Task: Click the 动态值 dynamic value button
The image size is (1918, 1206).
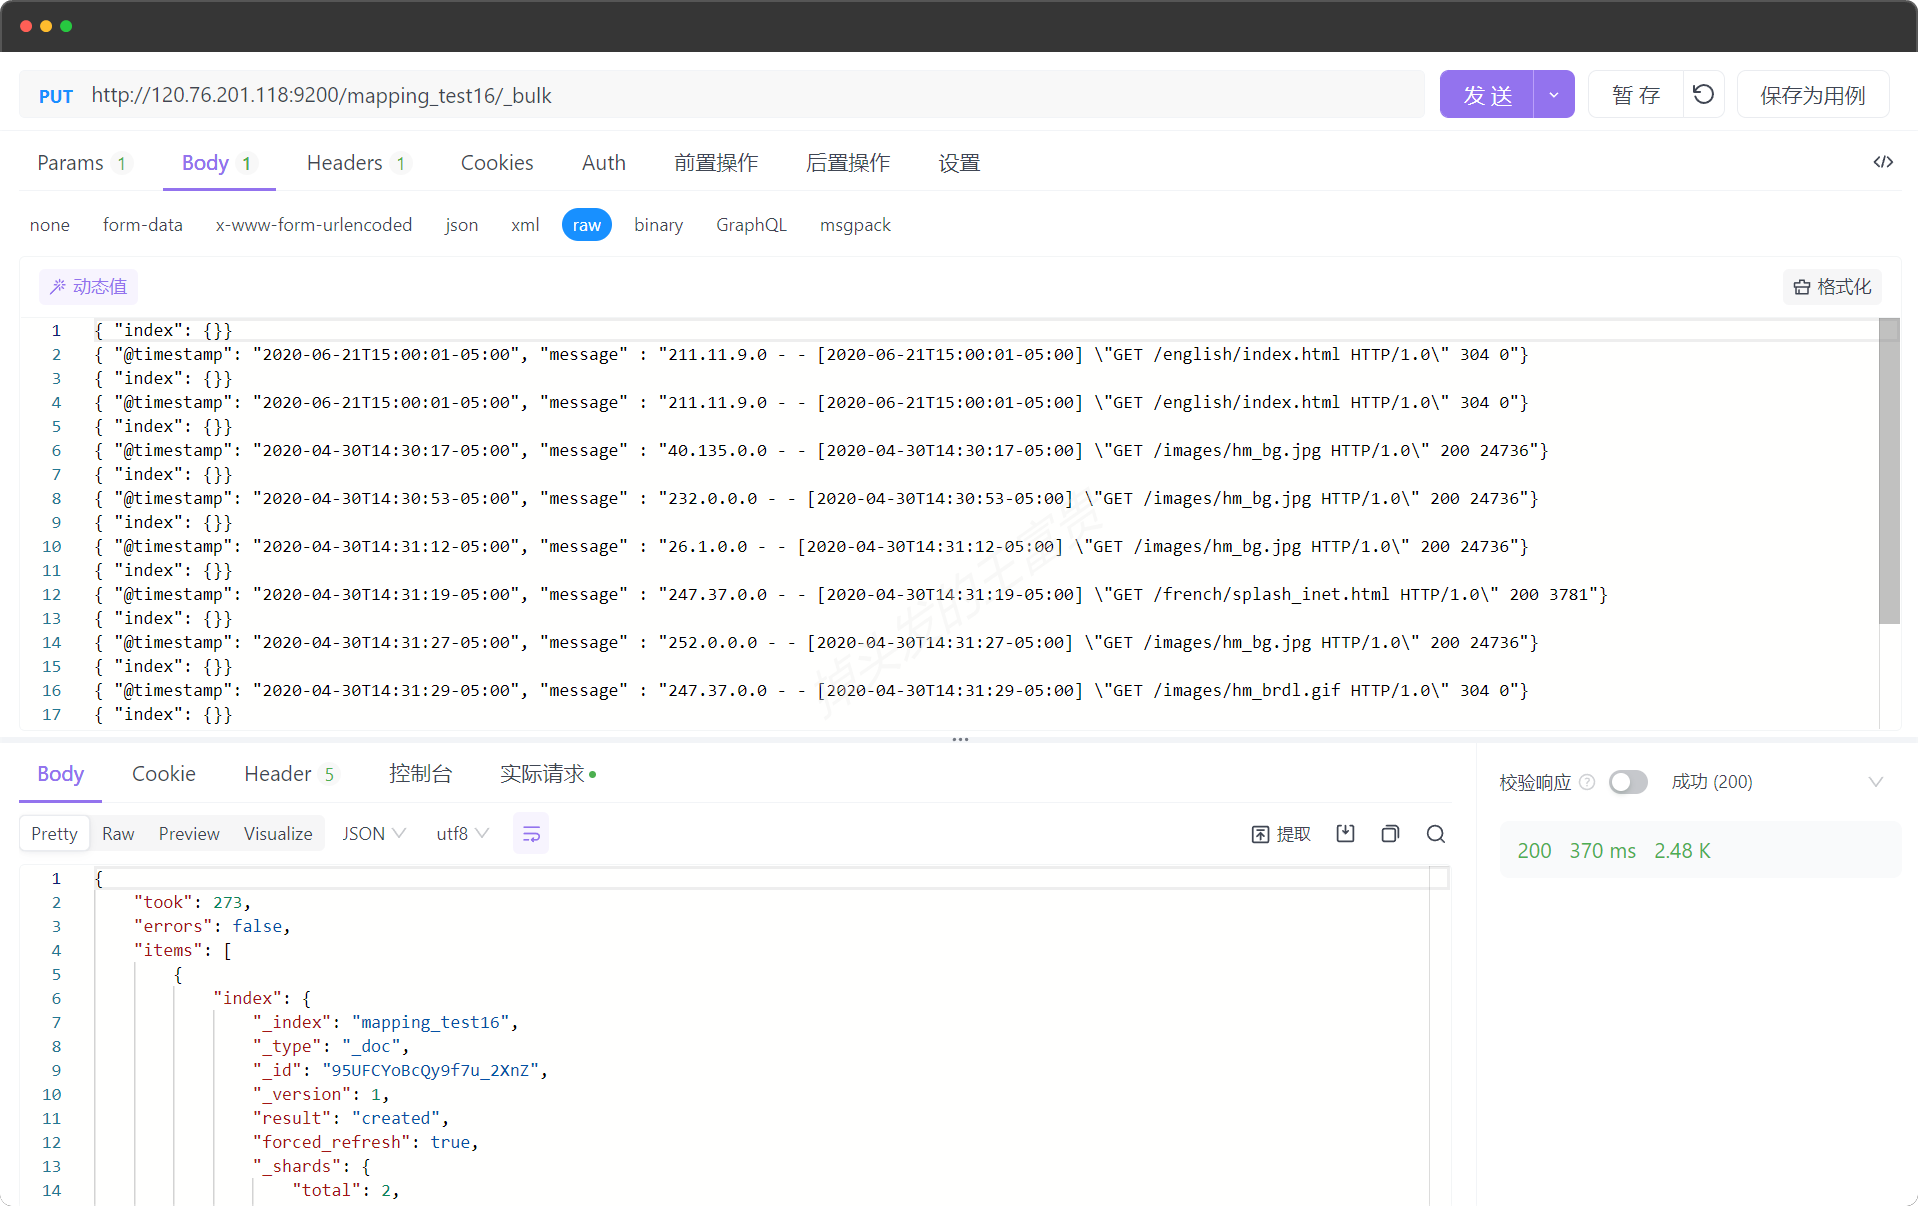Action: pos(88,287)
